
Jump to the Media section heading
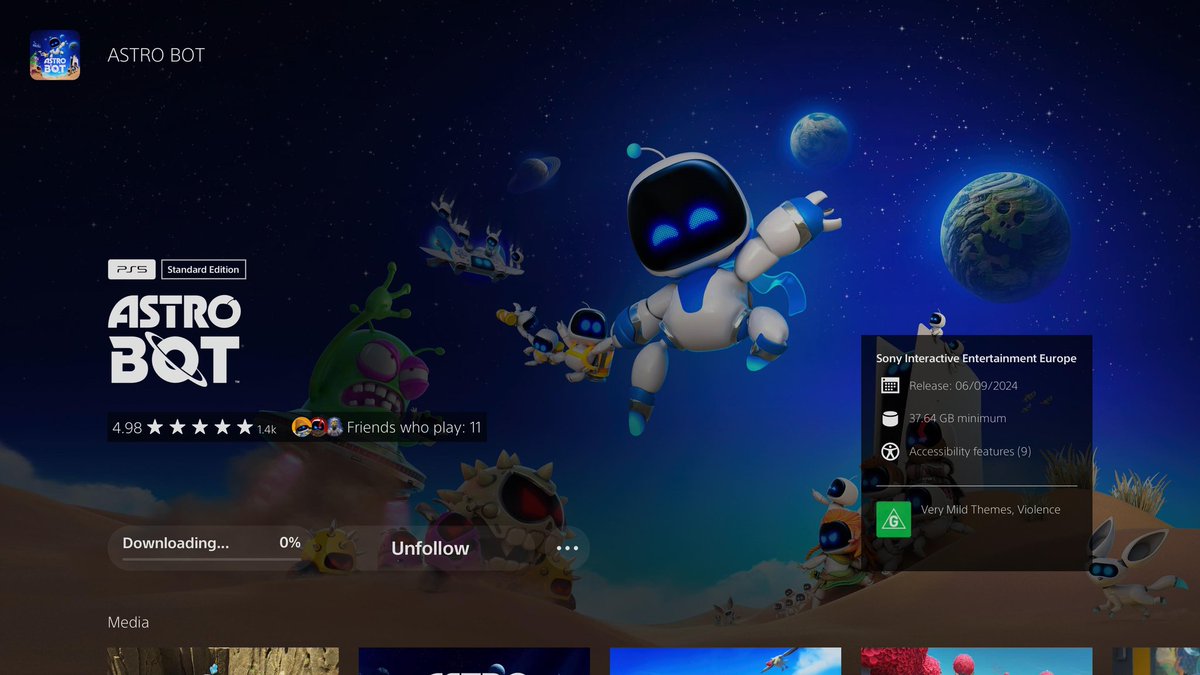128,622
